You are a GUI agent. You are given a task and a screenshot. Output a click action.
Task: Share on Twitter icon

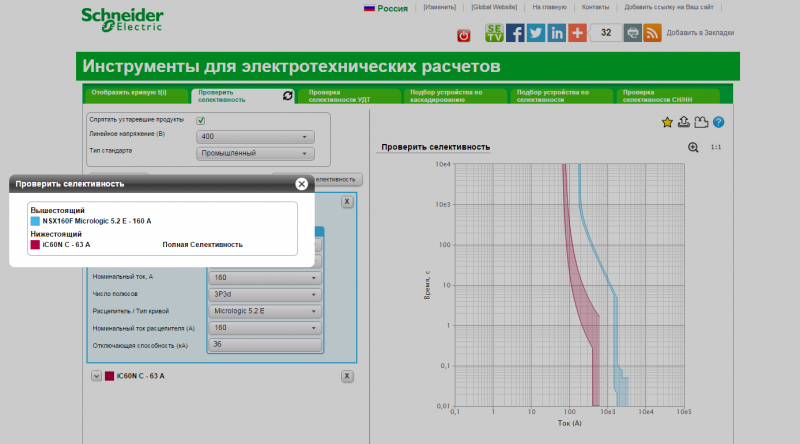(x=536, y=33)
